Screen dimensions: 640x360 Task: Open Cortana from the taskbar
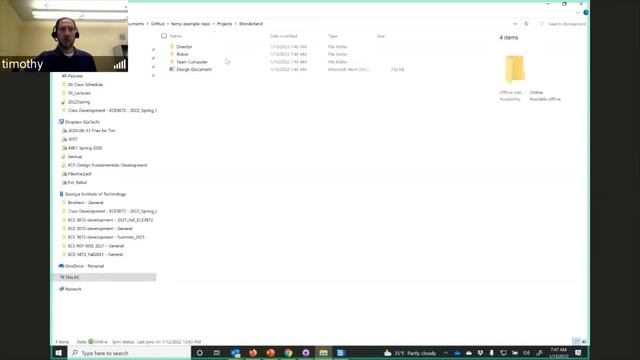tap(200, 353)
